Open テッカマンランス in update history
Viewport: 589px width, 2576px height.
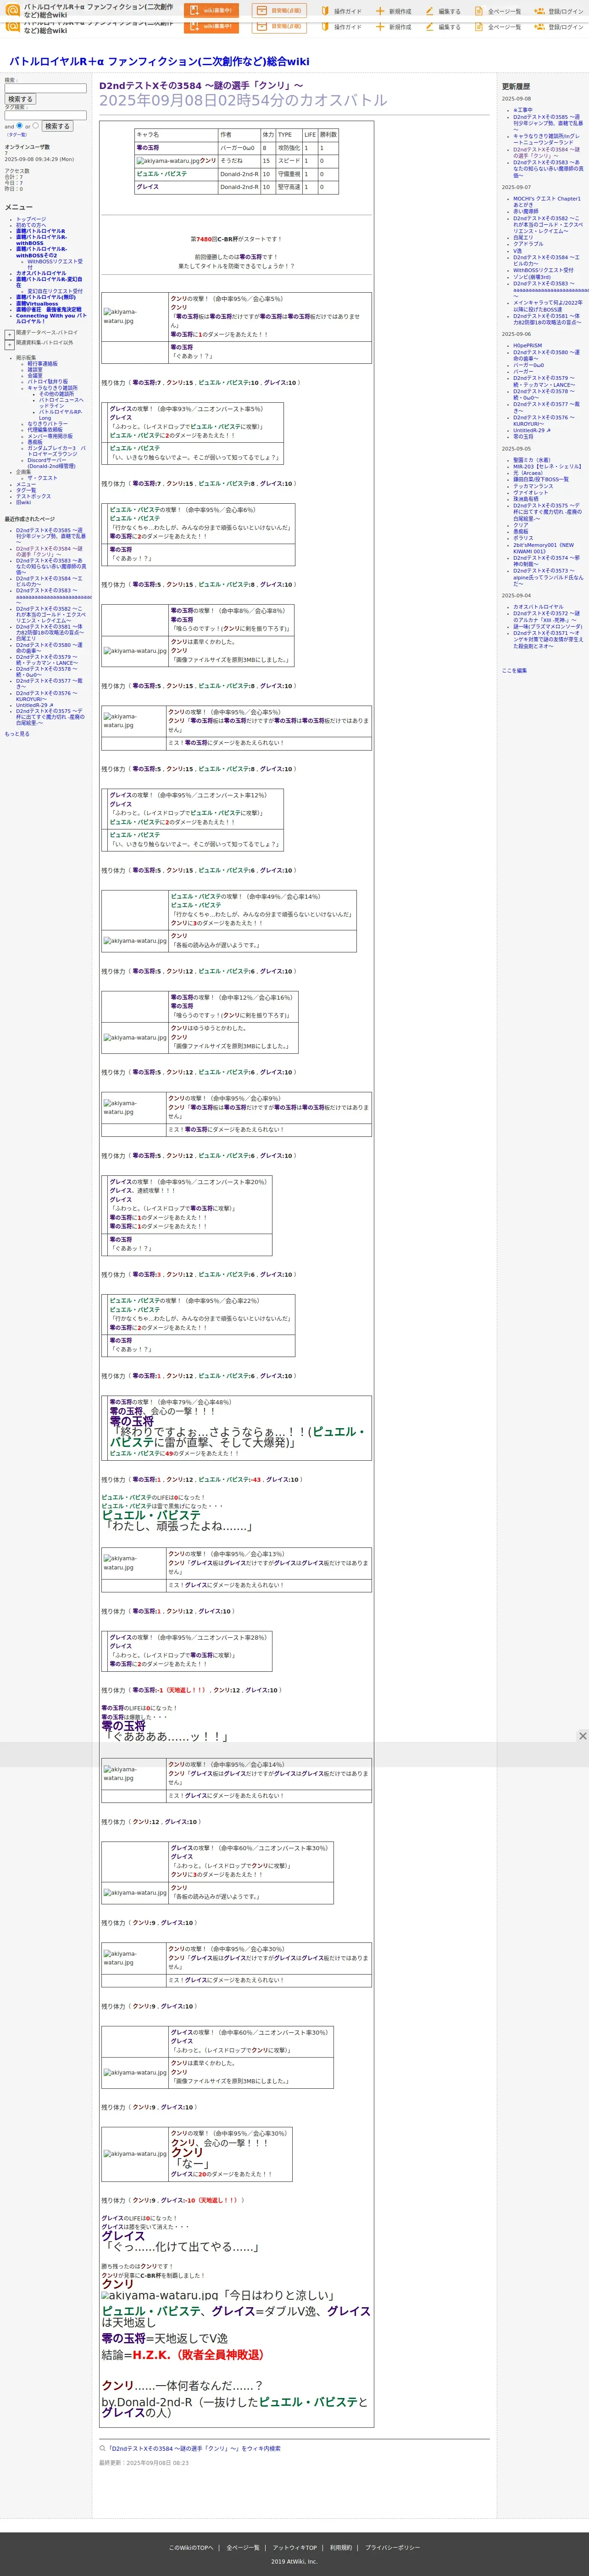(533, 486)
